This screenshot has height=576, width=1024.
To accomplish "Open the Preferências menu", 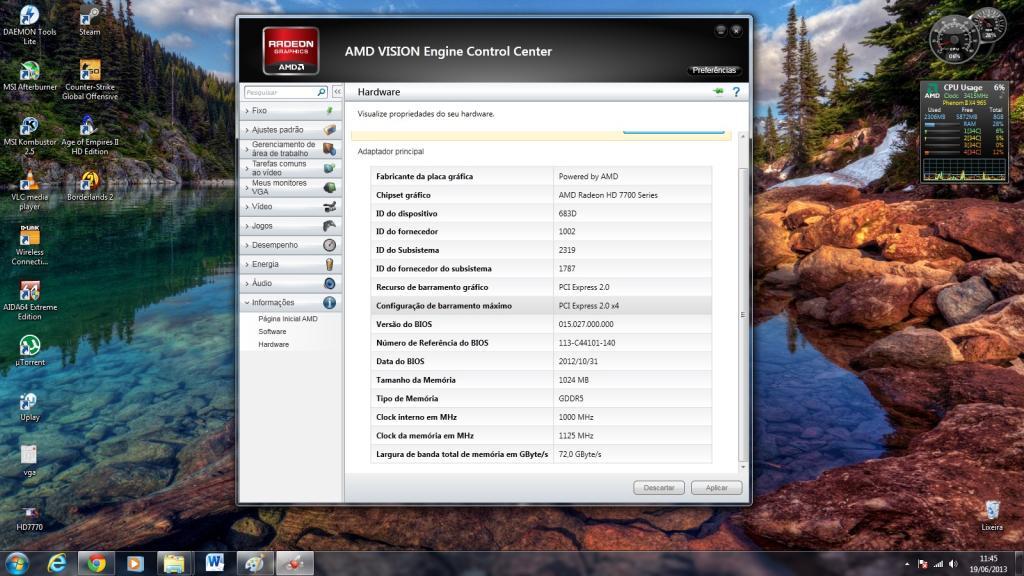I will point(714,70).
